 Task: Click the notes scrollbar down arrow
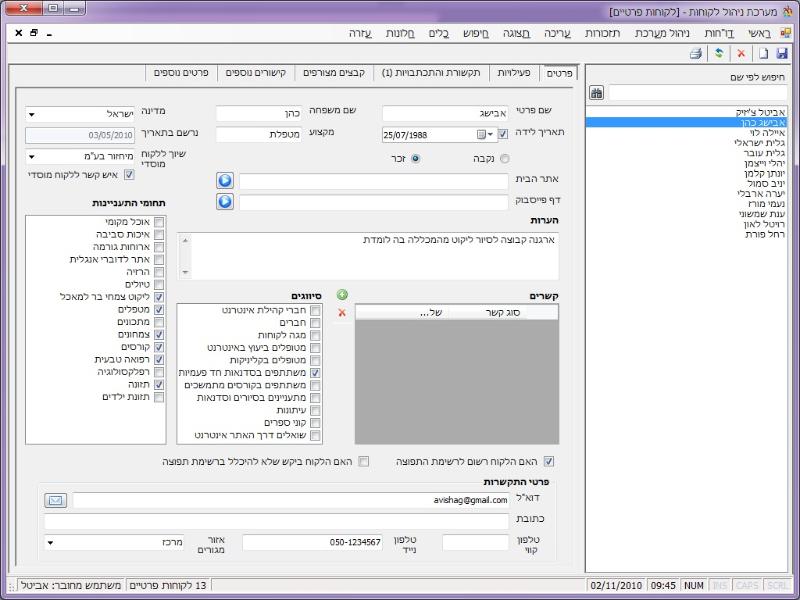coord(185,272)
